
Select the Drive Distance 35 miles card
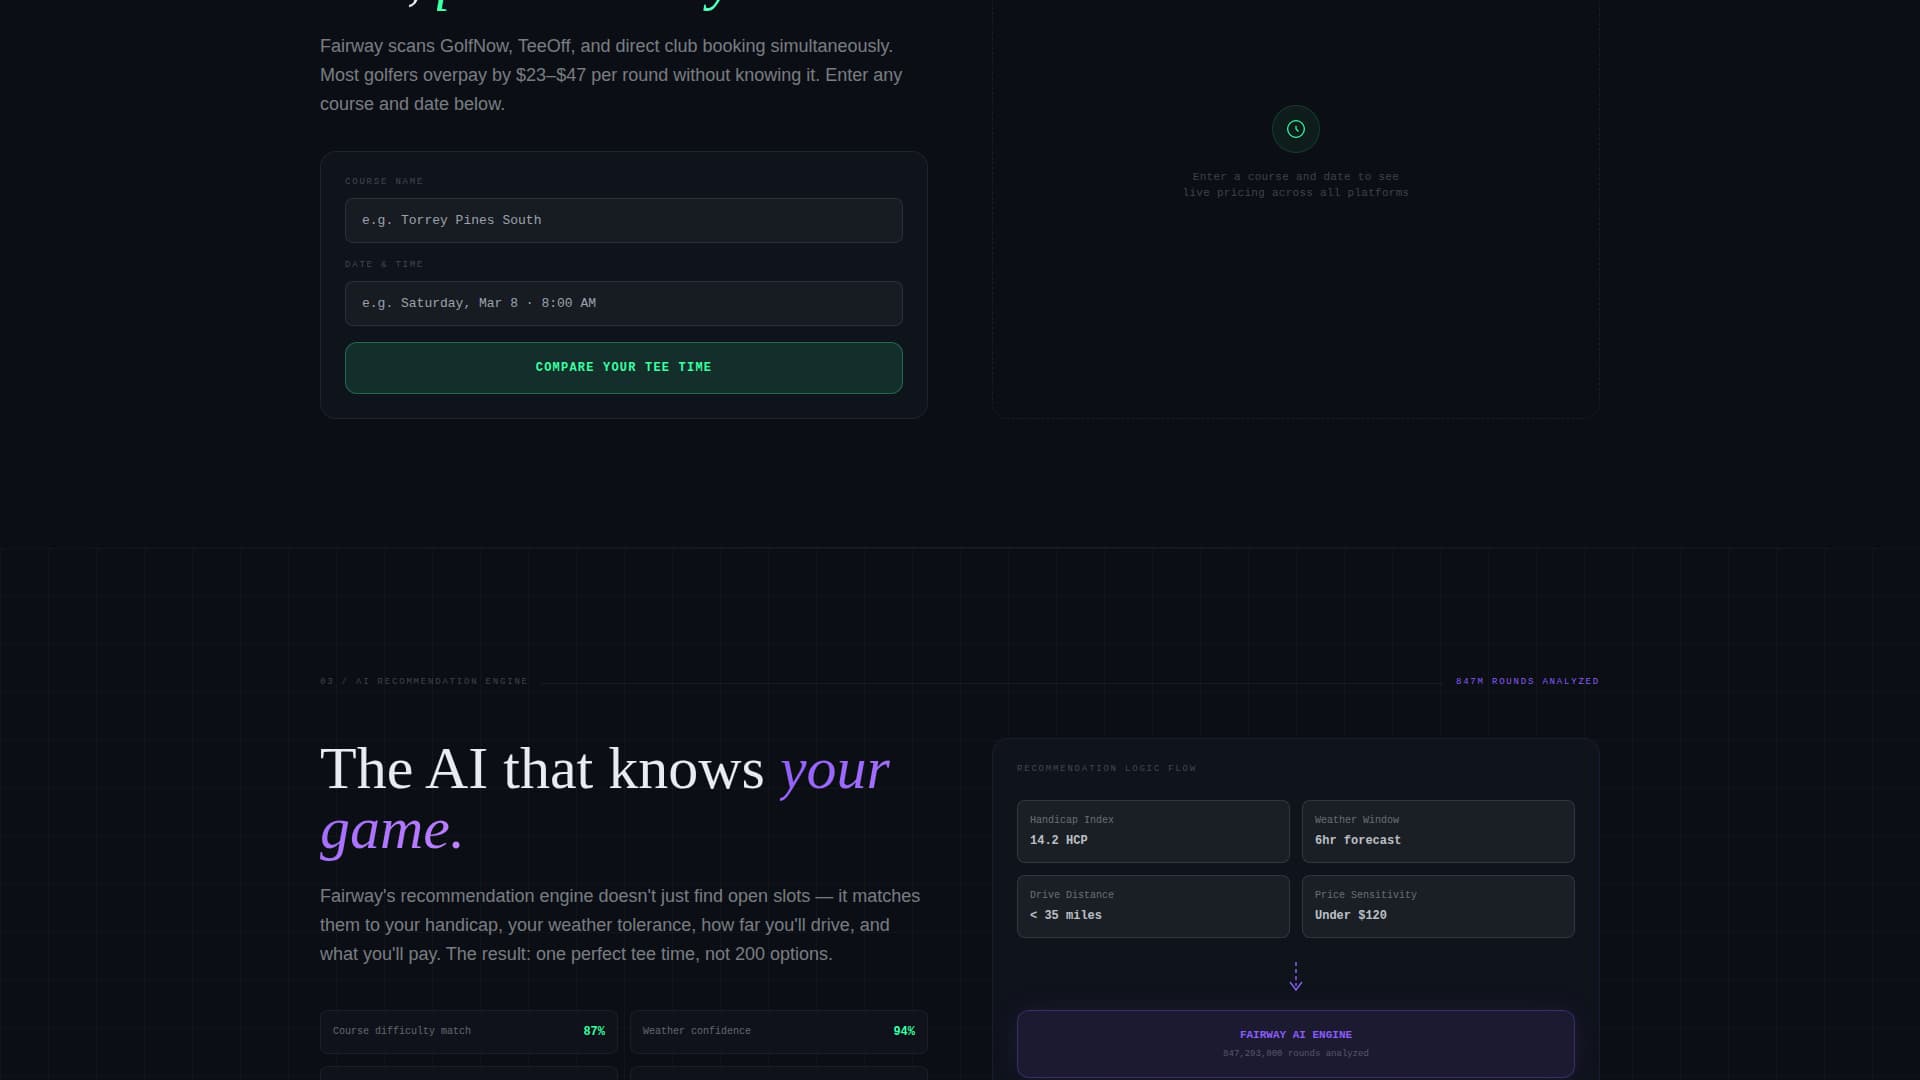1153,906
